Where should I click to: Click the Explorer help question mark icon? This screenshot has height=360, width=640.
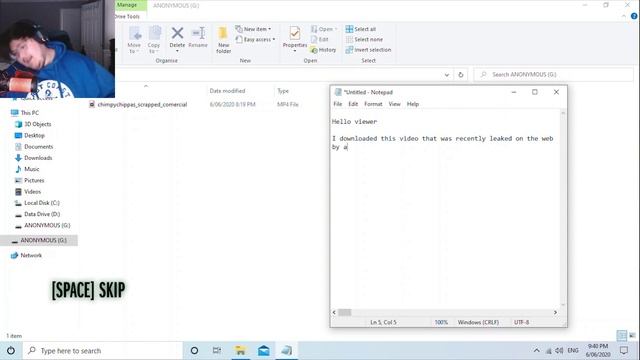(634, 16)
